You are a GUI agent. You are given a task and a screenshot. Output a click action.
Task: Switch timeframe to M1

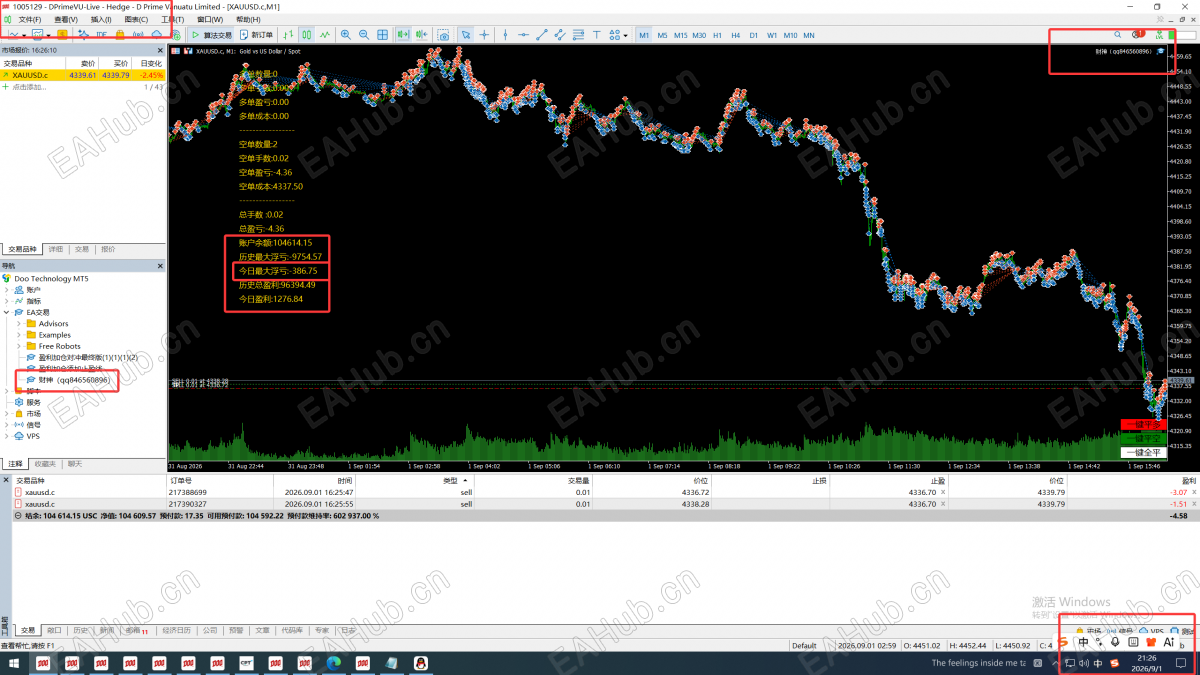point(644,35)
